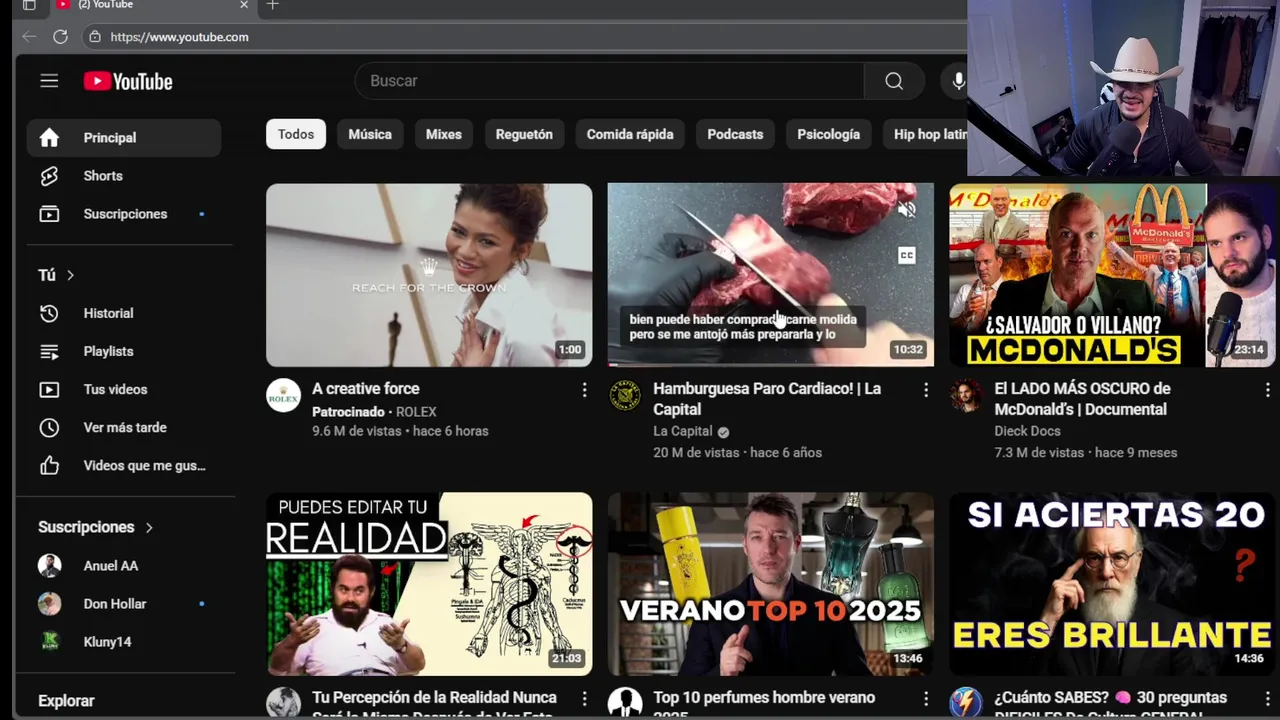Viewport: 1280px width, 720px height.
Task: Click the YouTube logo
Action: coord(128,81)
